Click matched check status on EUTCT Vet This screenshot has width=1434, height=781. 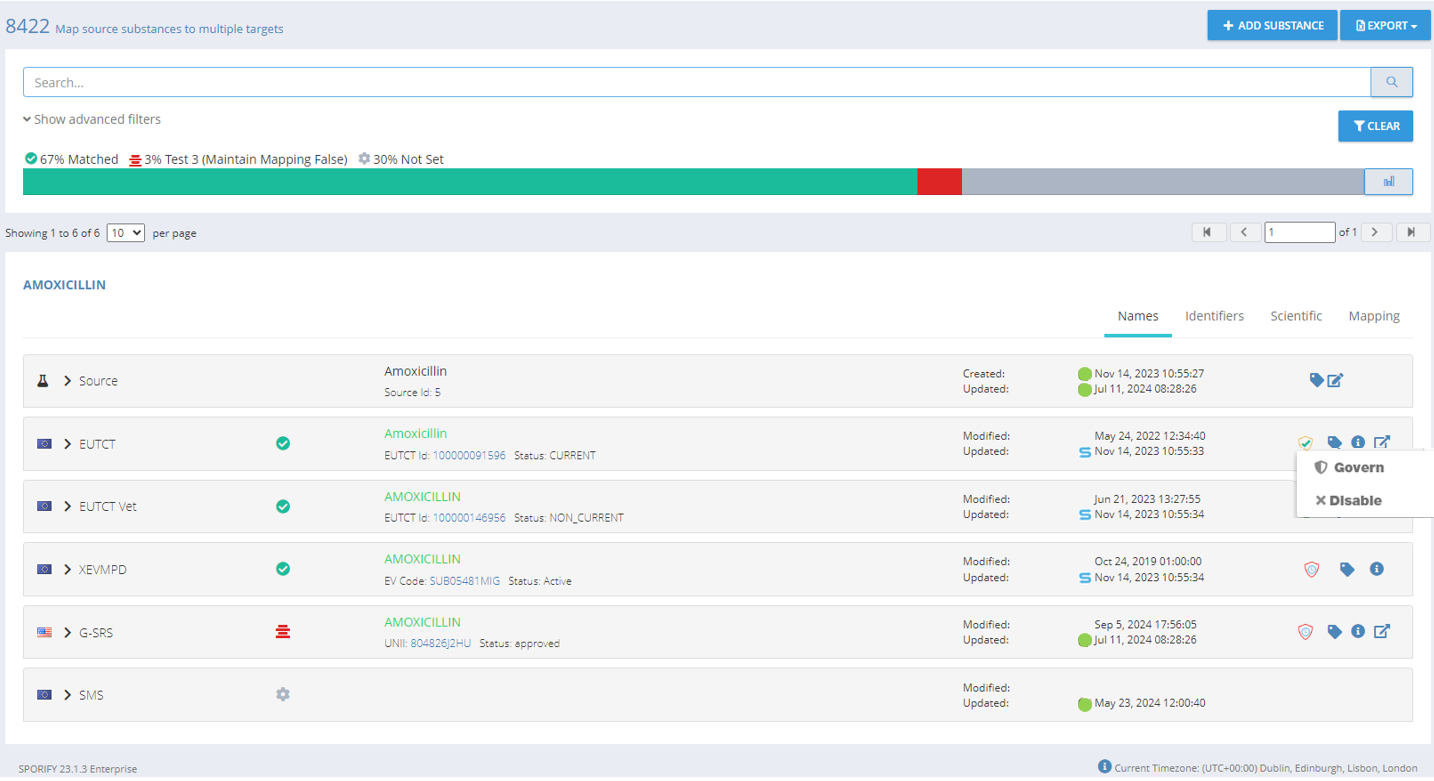[x=283, y=506]
